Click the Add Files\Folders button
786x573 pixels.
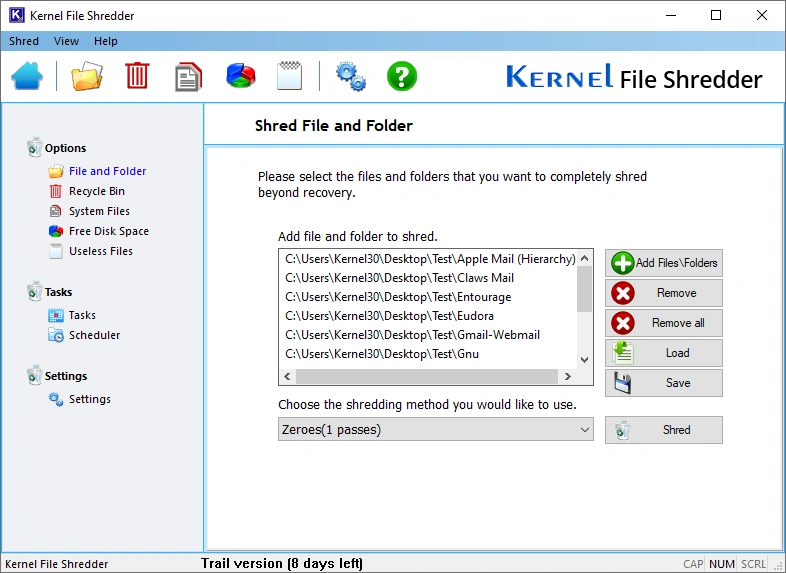(664, 263)
